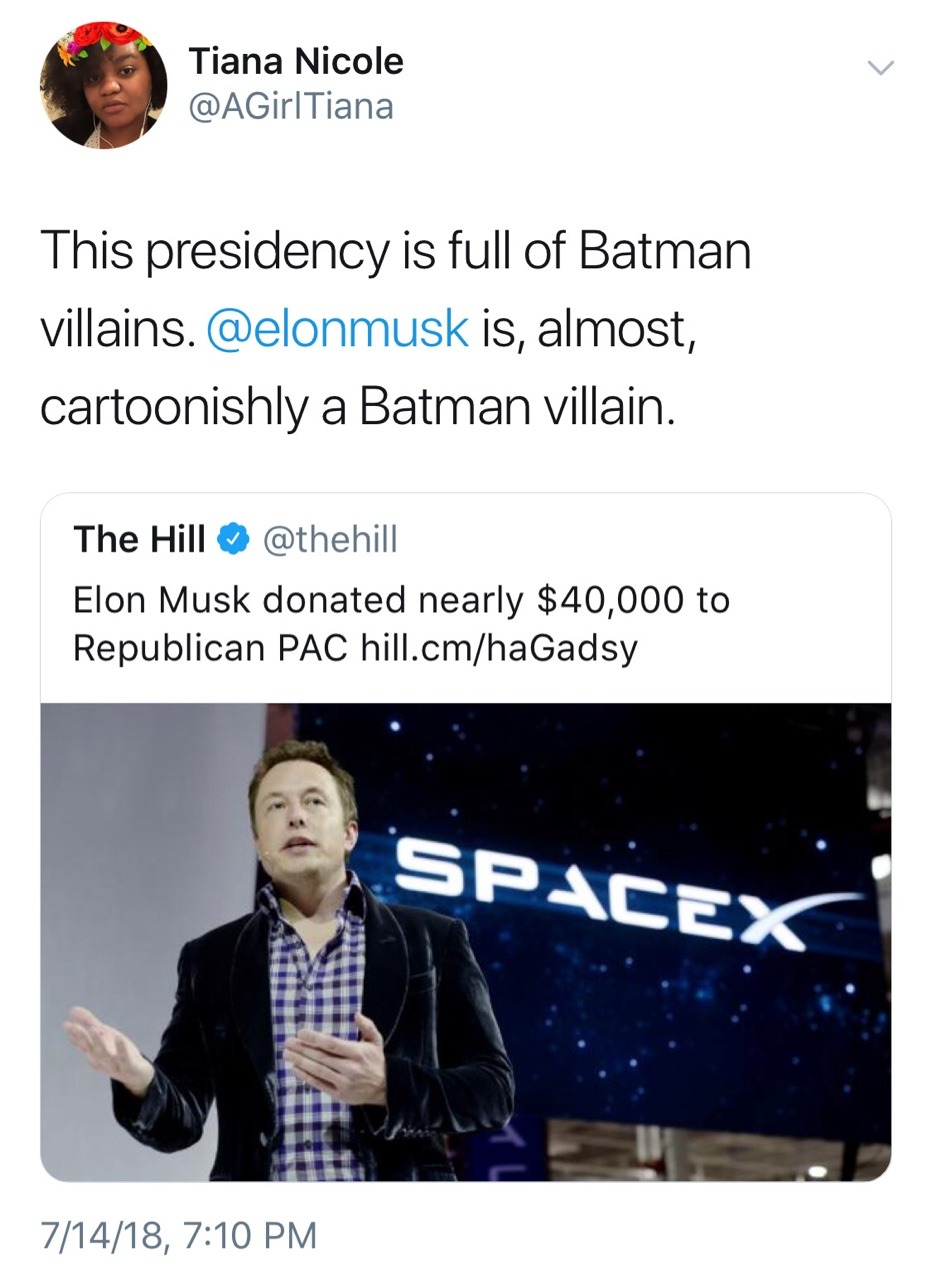Open the "Tiana Nicole" display name
The height and width of the screenshot is (1280, 932).
(x=296, y=61)
